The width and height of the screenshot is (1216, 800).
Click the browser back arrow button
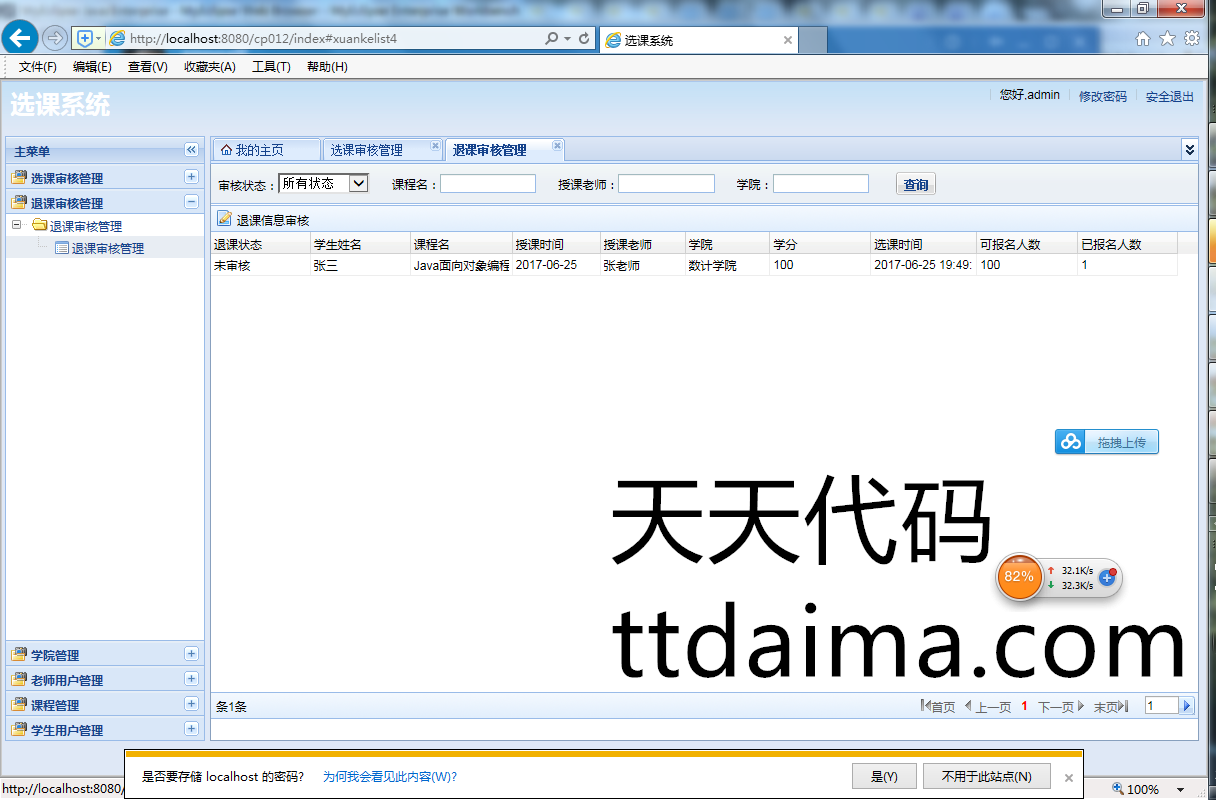20,38
